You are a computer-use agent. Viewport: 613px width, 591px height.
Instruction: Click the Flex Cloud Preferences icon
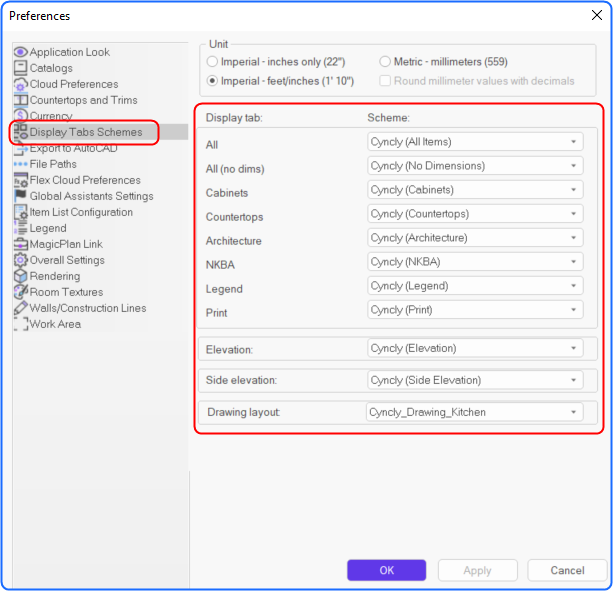click(21, 180)
